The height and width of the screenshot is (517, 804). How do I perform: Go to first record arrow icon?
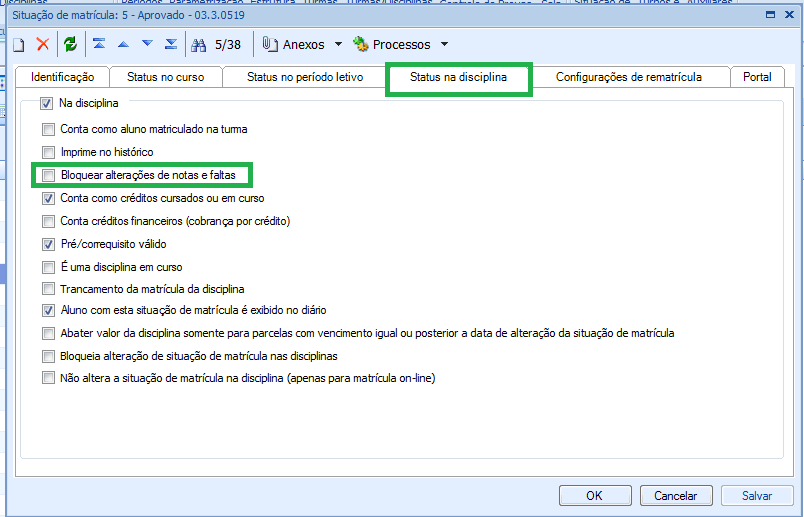(99, 44)
